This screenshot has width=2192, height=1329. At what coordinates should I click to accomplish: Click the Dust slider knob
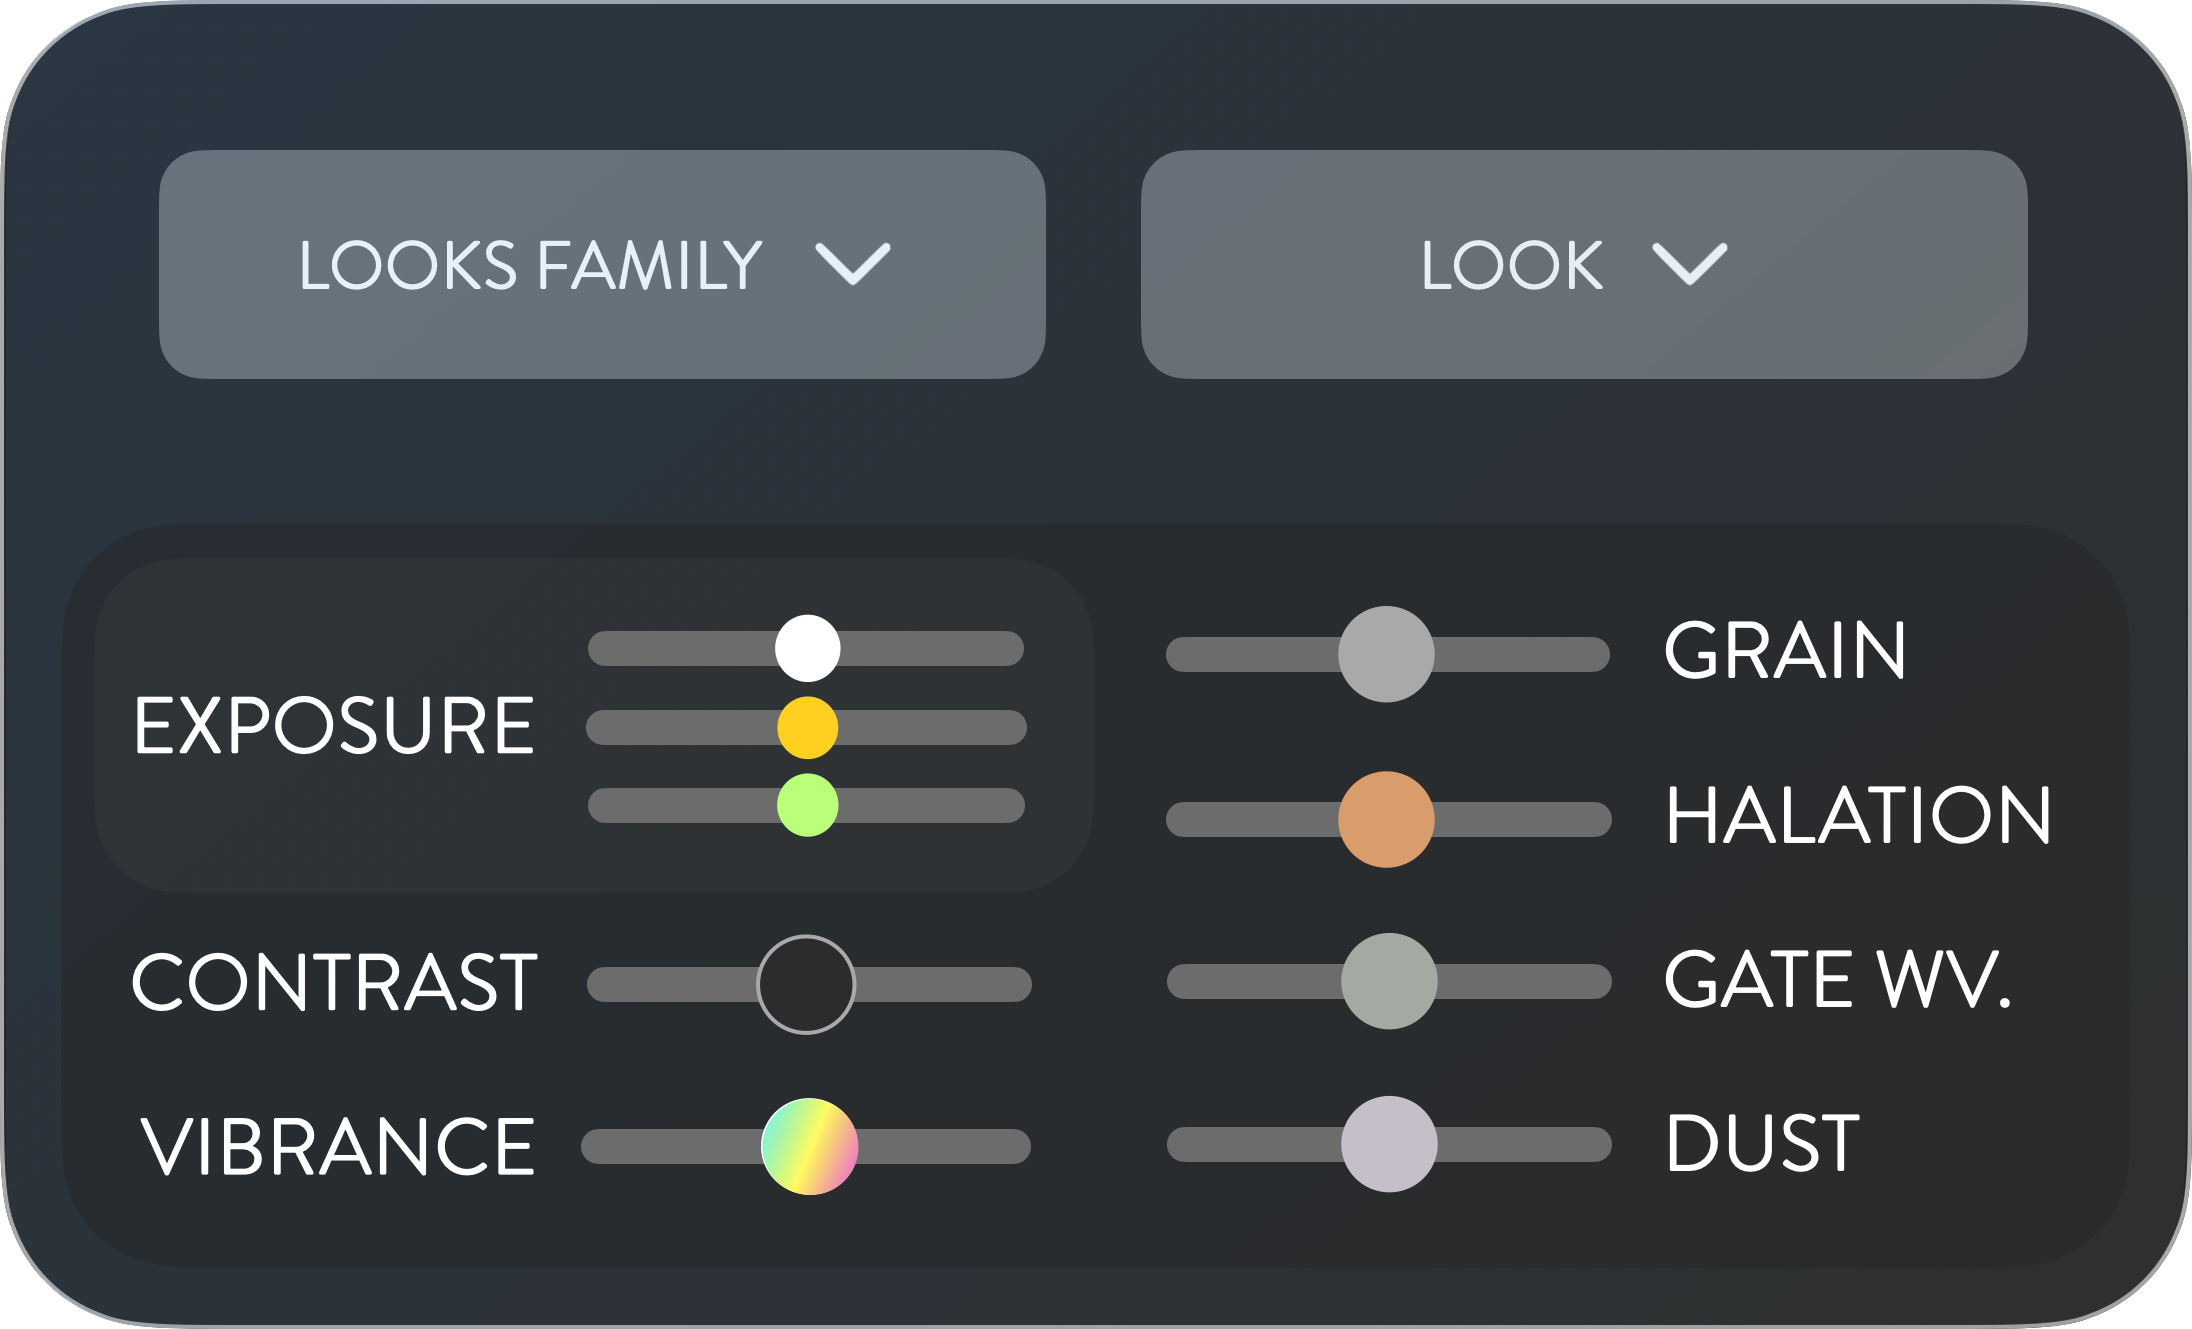[1390, 1143]
